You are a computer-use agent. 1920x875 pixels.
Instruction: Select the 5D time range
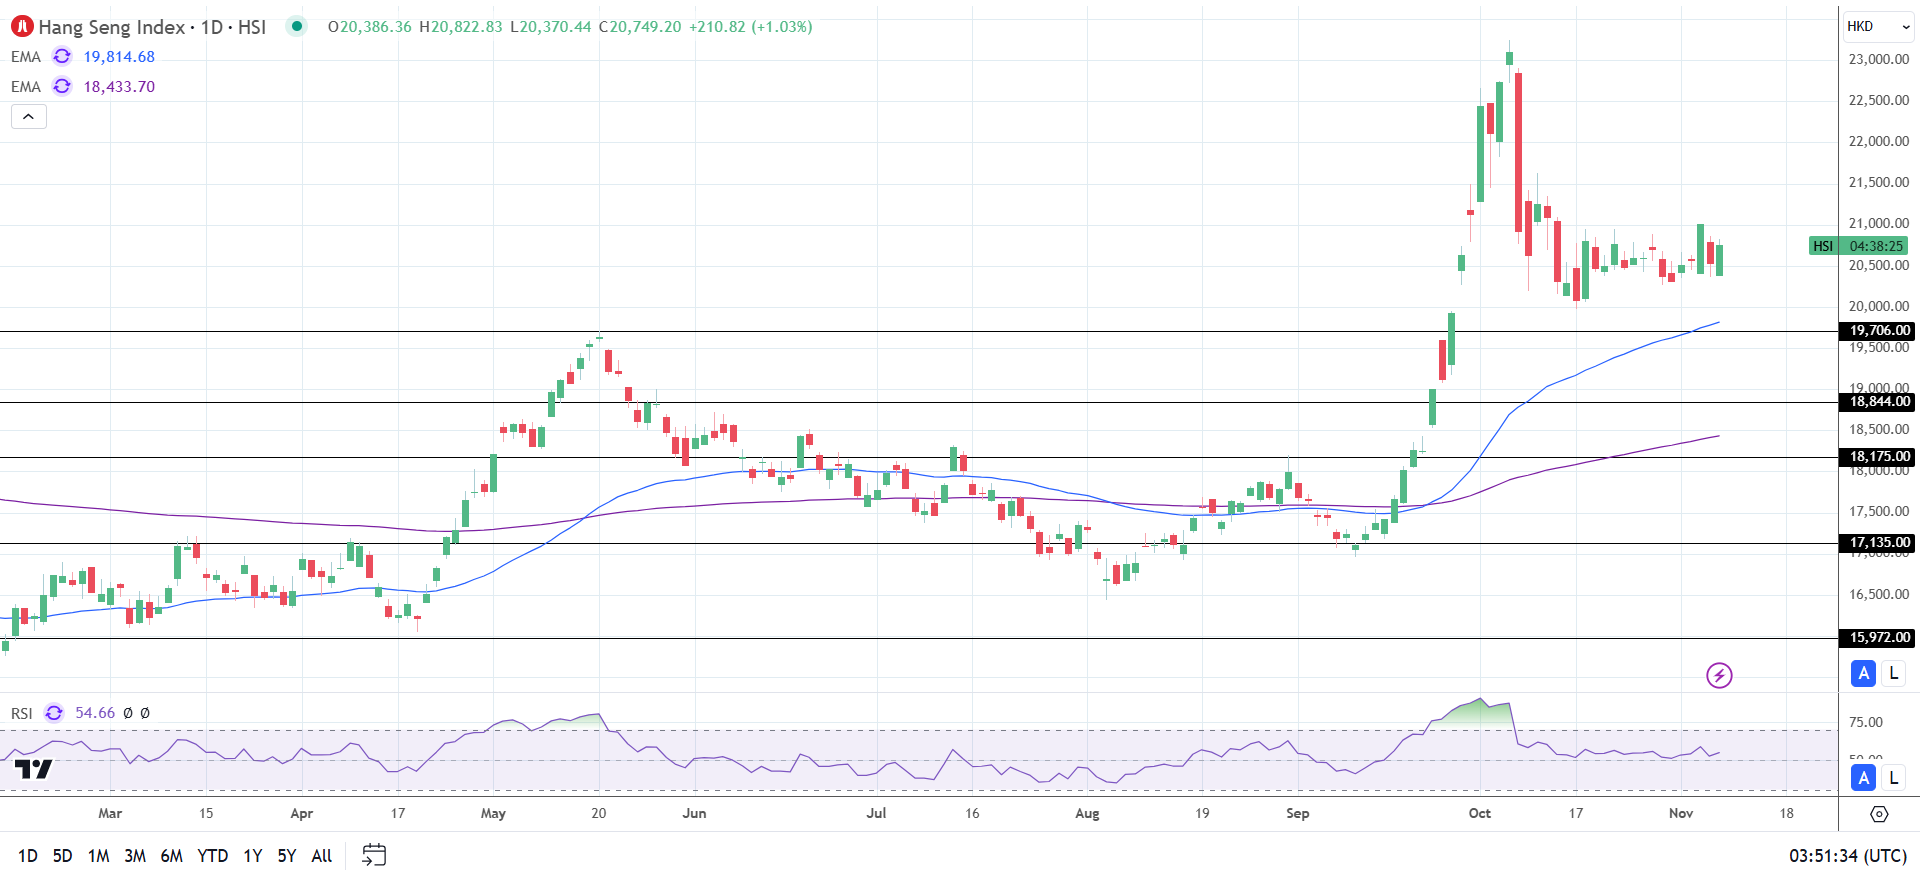pos(62,856)
